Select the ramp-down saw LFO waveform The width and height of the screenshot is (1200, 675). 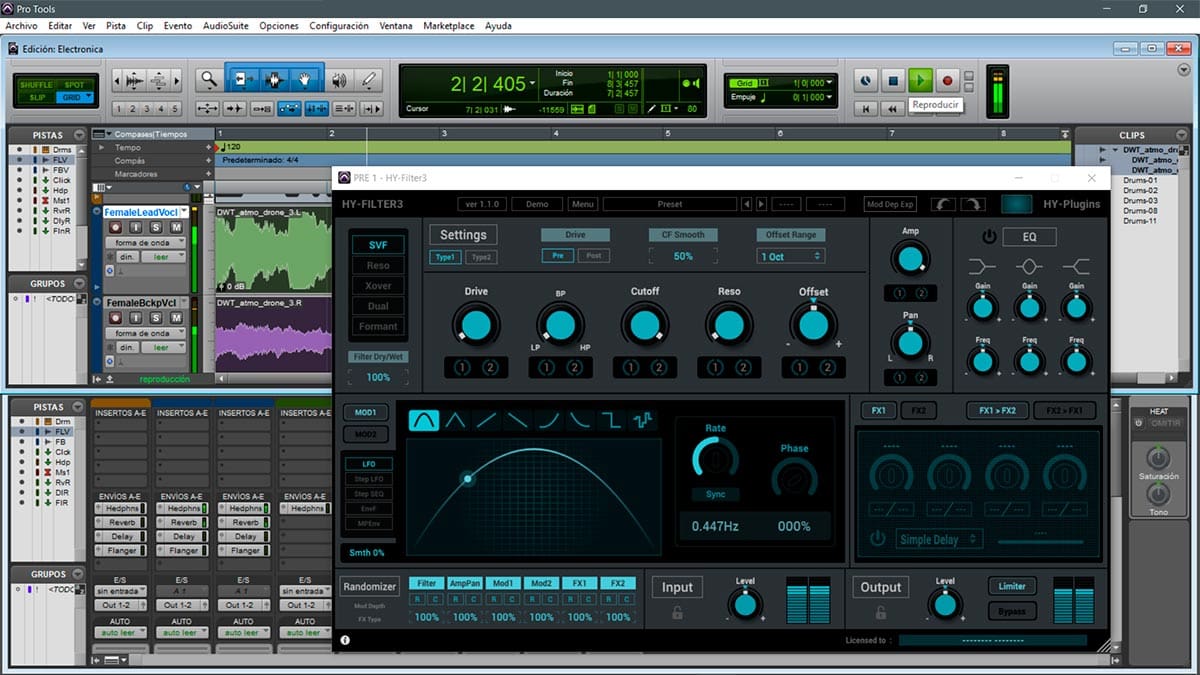(x=517, y=421)
